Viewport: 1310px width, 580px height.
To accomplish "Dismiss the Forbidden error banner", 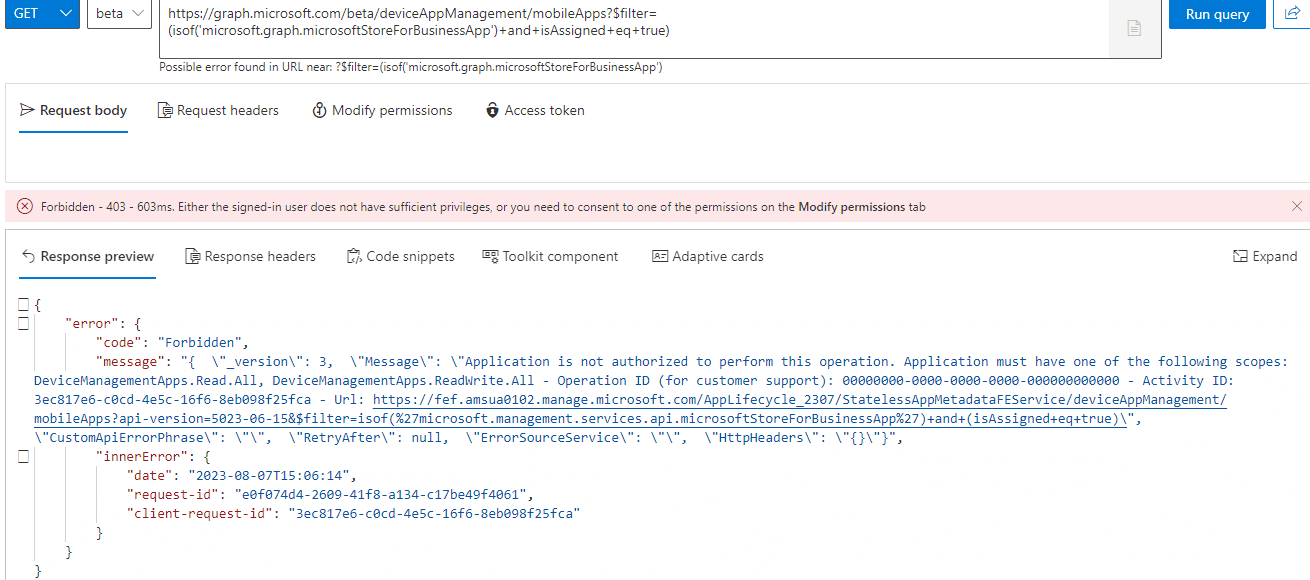I will pos(1297,207).
